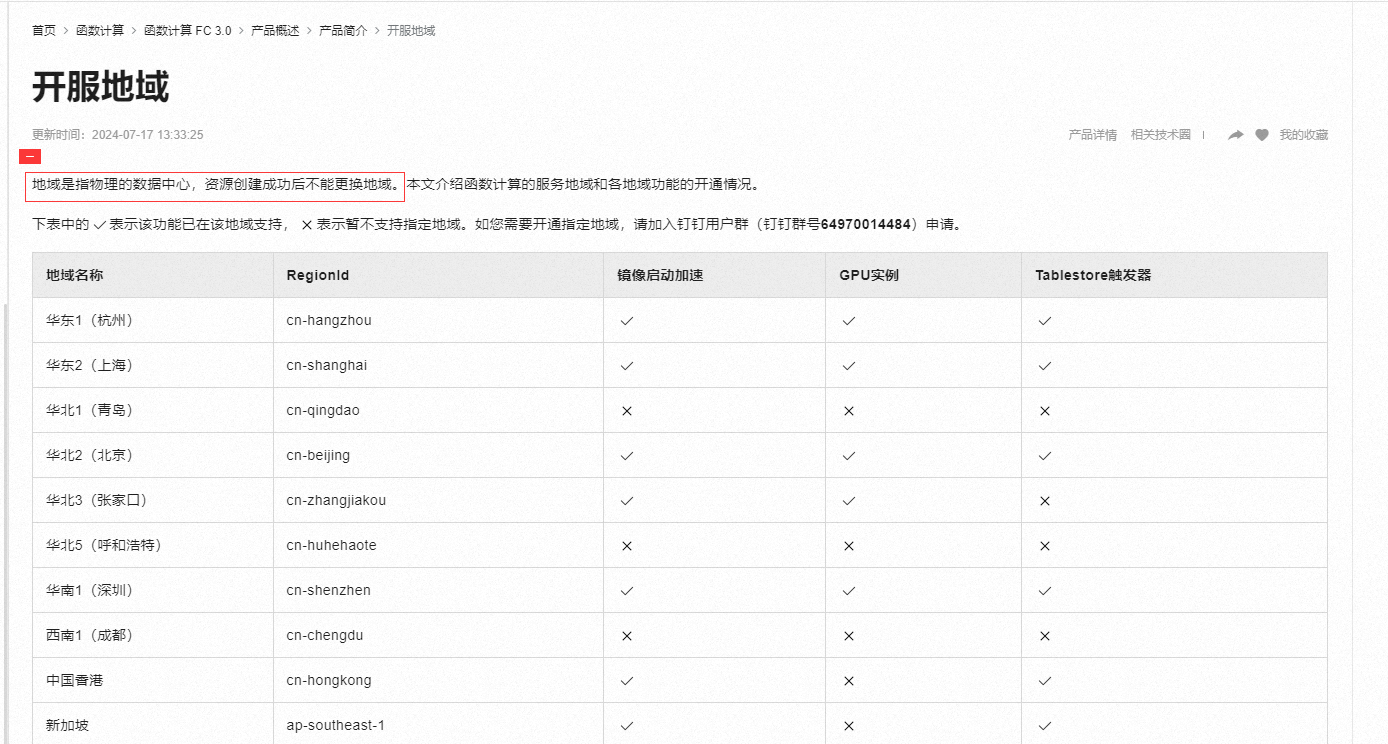1388x744 pixels.
Task: Click Tablestore checkmark in cn-shenzhen row
Action: 1045,591
